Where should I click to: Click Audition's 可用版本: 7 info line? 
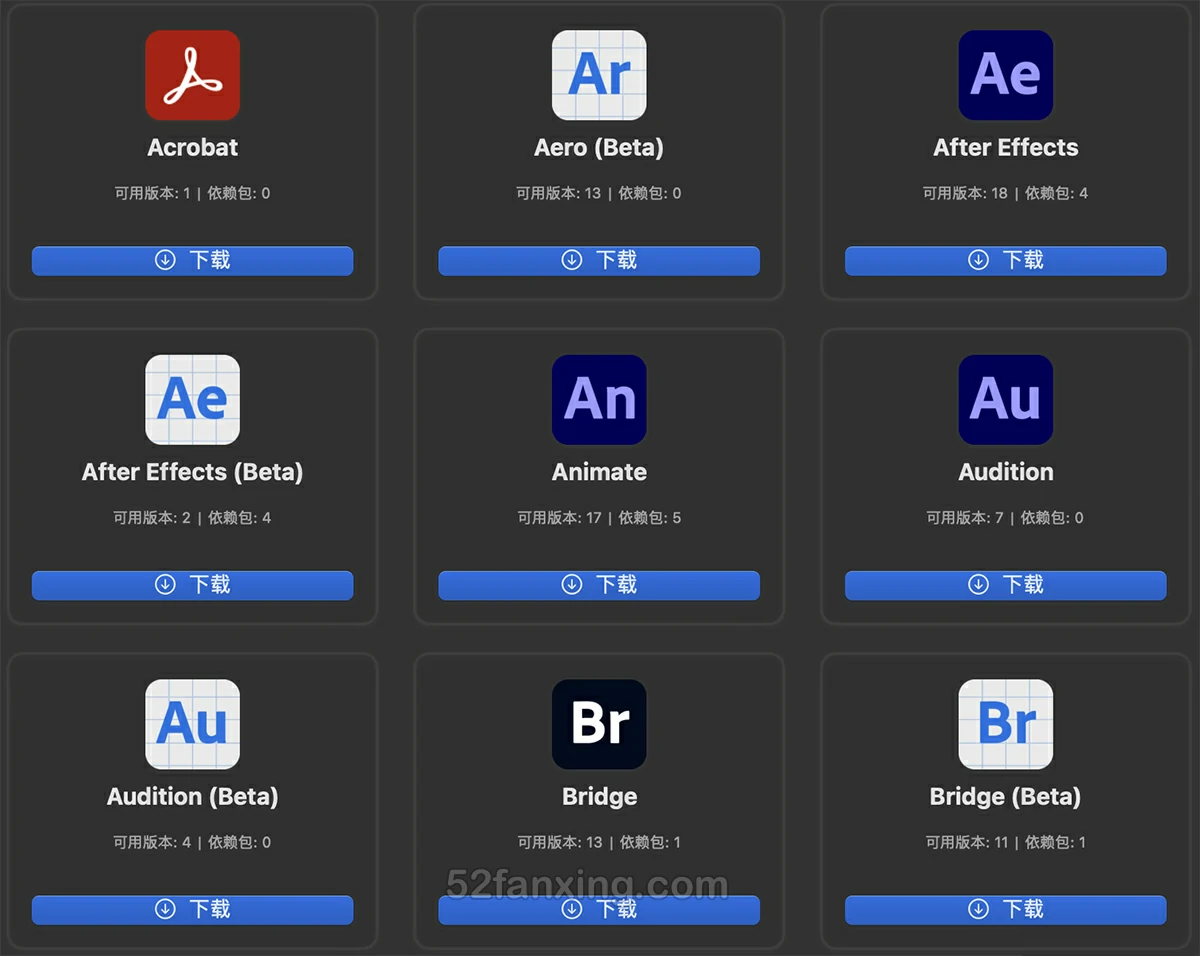(x=1006, y=518)
